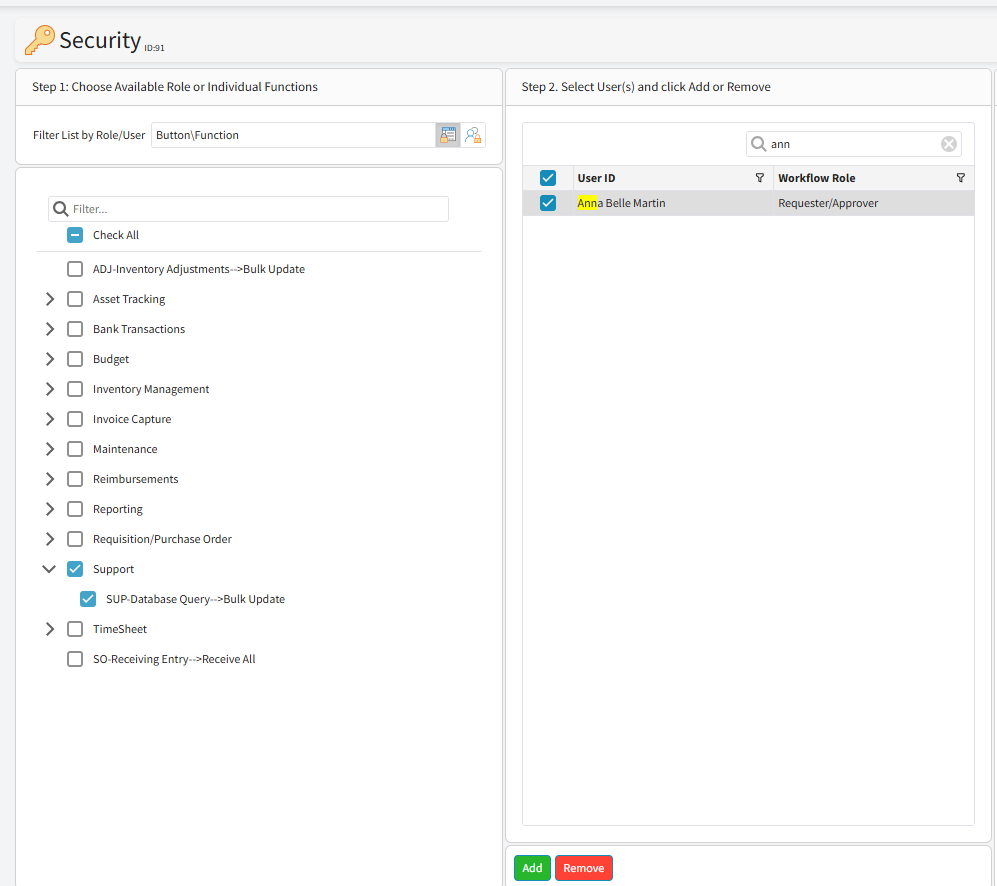Deselect Anna Belle Martin's row checkbox
The image size is (997, 886).
pyautogui.click(x=548, y=203)
